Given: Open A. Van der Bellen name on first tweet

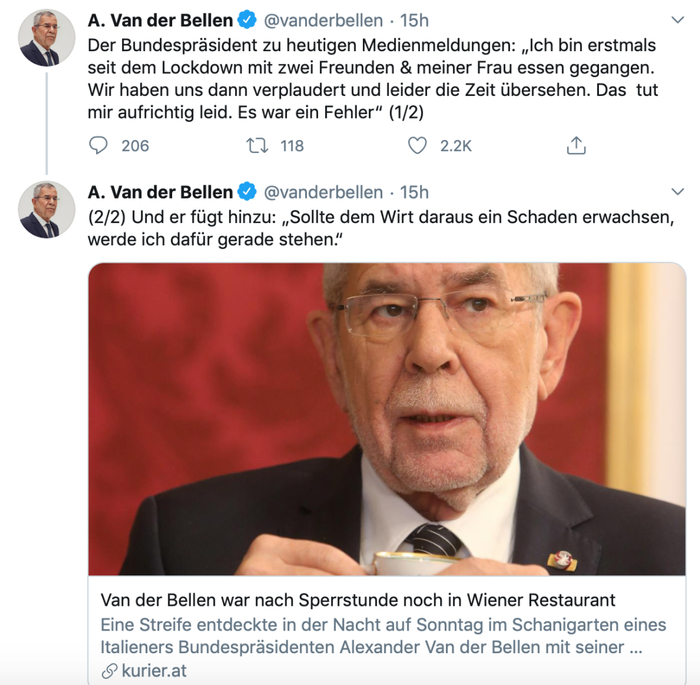Looking at the screenshot, I should tap(160, 20).
